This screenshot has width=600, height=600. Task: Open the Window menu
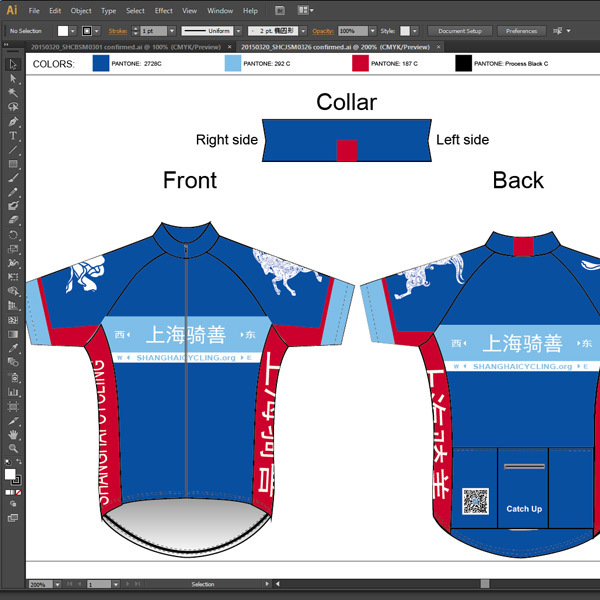220,11
